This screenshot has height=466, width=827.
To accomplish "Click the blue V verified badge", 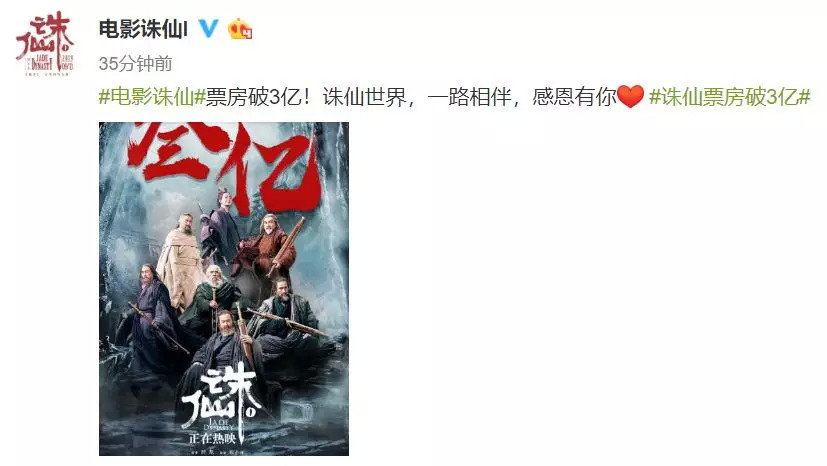I will (x=208, y=28).
